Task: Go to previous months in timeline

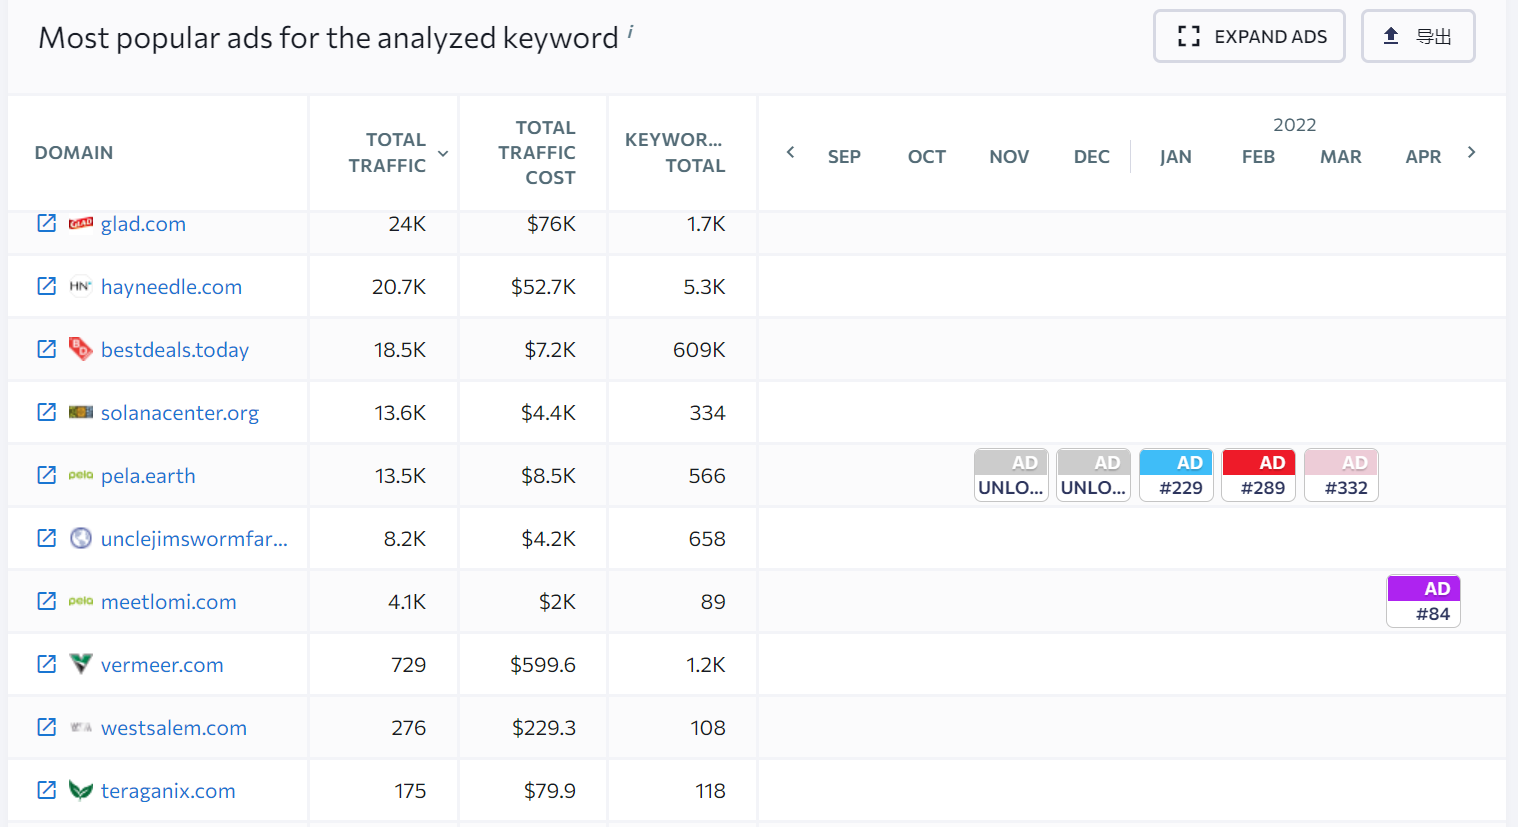Action: coord(790,152)
